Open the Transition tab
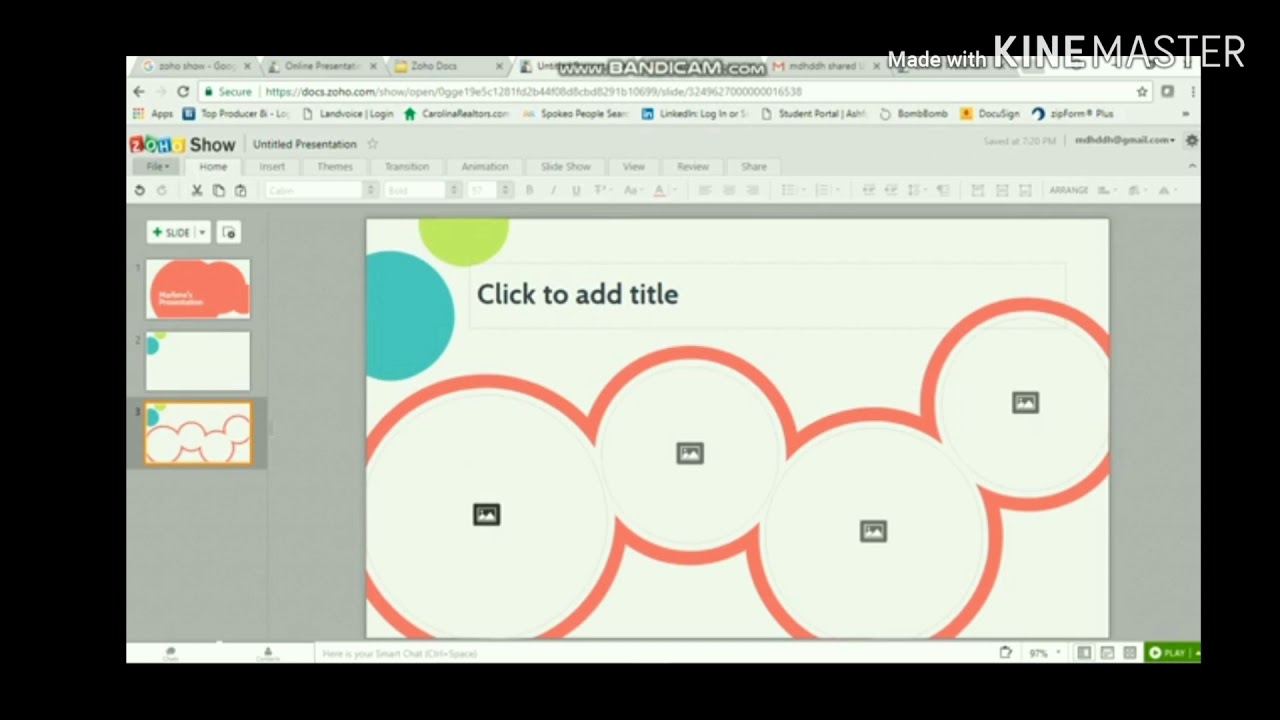The width and height of the screenshot is (1280, 720). coord(407,167)
